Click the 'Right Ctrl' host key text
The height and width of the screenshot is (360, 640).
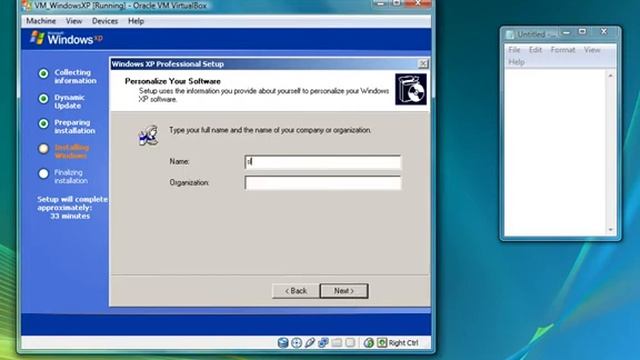tap(403, 343)
